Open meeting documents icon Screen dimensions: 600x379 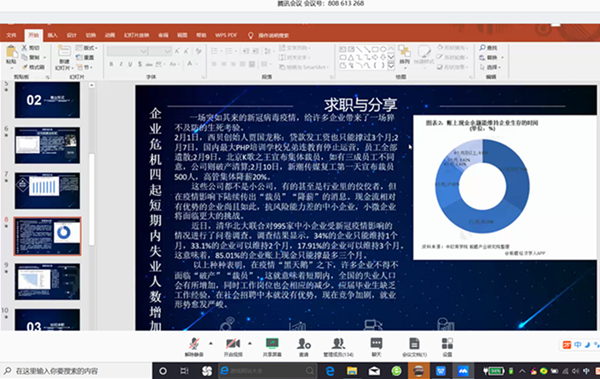[414, 347]
